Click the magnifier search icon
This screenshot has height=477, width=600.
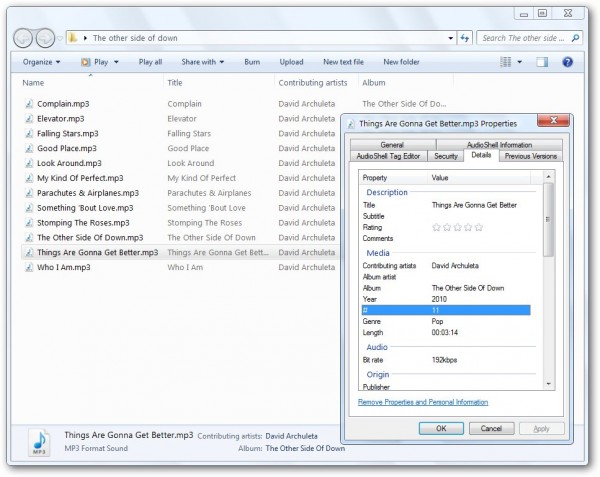[575, 38]
